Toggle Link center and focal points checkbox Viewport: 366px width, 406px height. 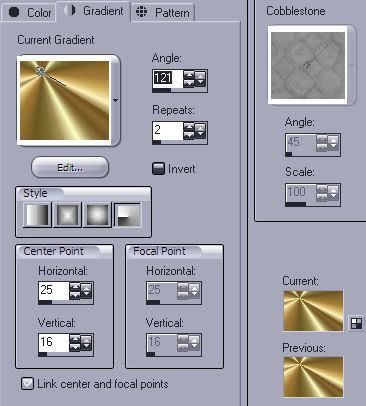click(27, 384)
